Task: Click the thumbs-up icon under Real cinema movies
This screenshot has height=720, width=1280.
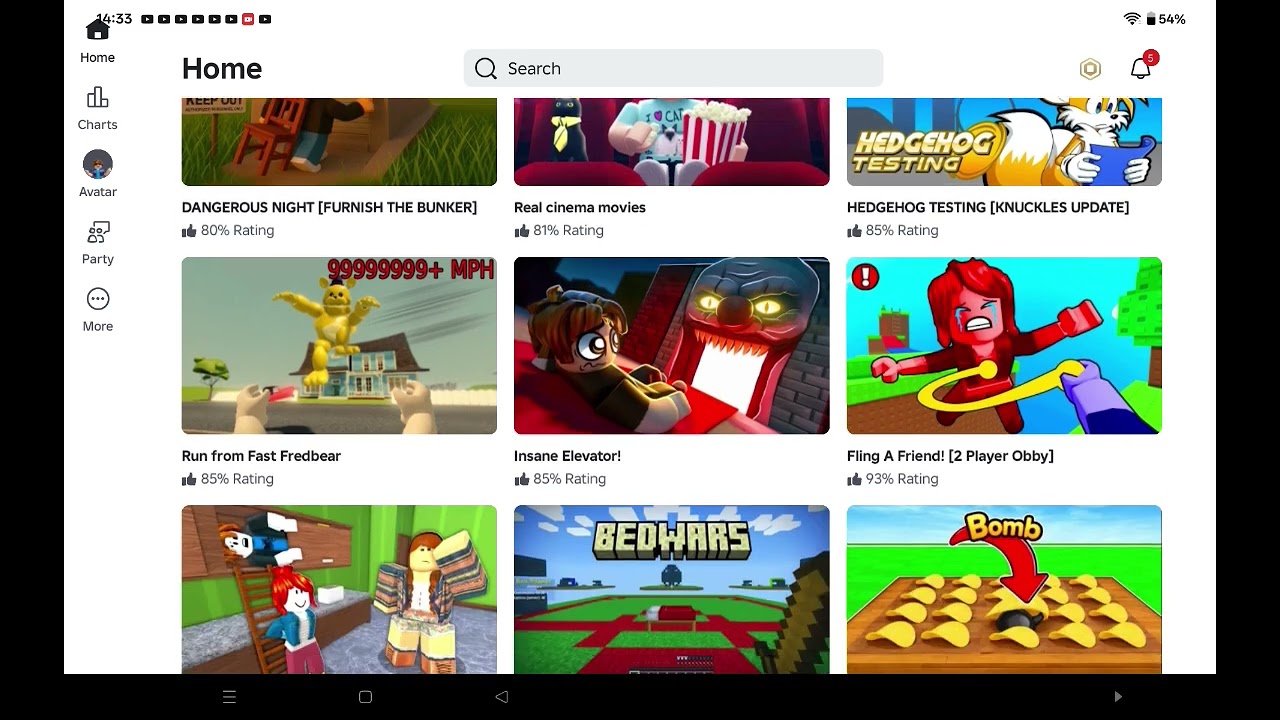Action: (x=521, y=231)
